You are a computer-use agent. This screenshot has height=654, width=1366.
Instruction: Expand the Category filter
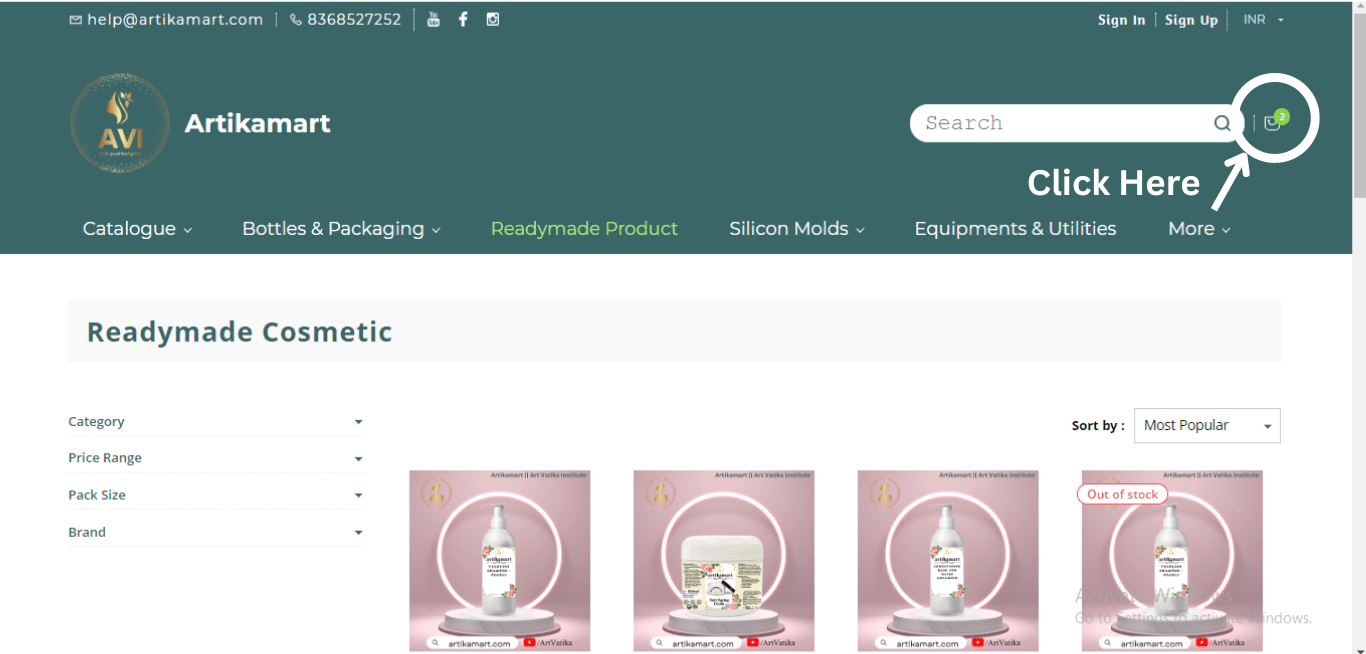215,422
